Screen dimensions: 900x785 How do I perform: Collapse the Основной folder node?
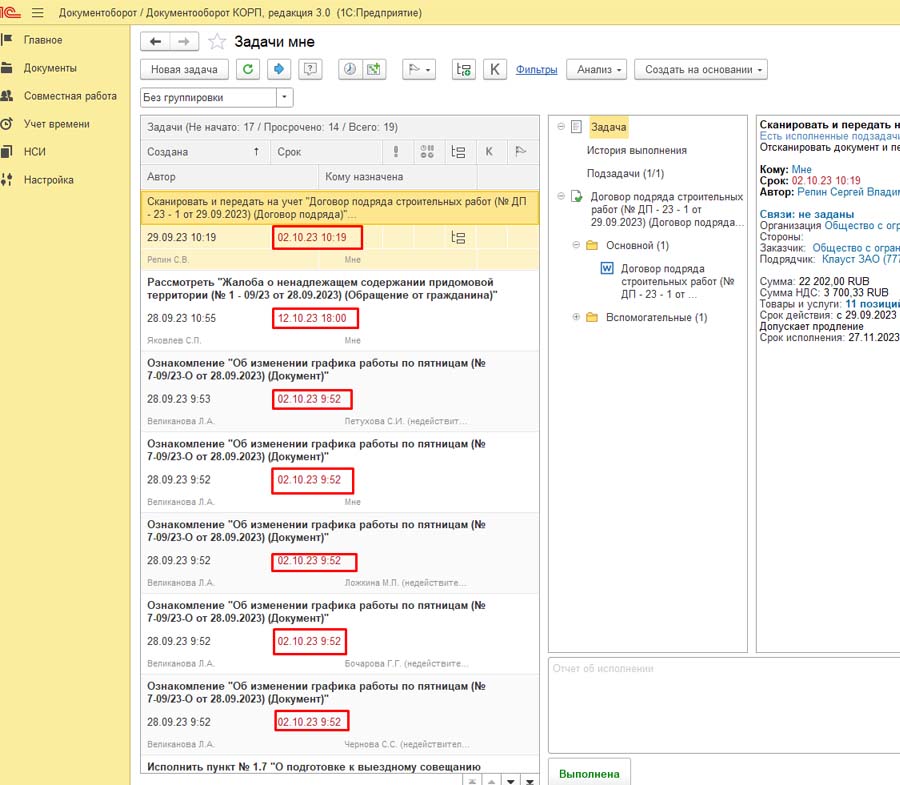(576, 245)
